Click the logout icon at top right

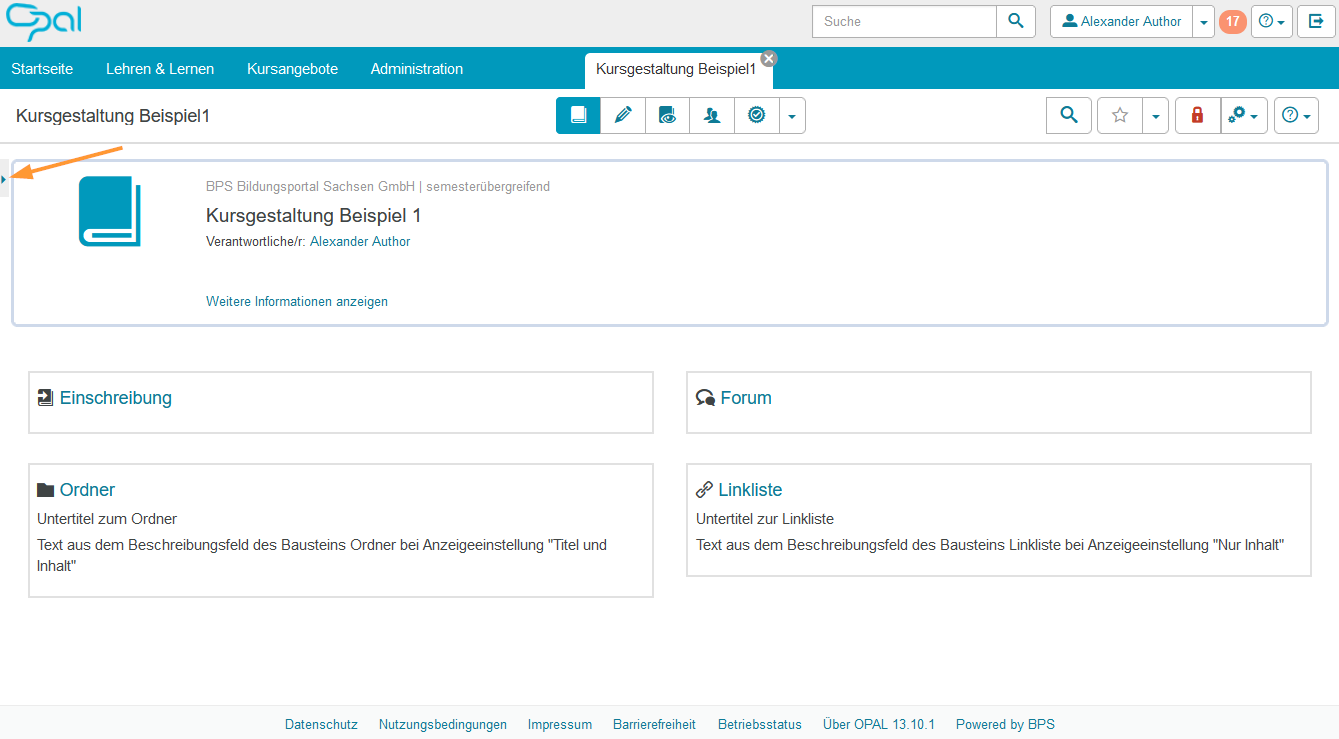1316,21
